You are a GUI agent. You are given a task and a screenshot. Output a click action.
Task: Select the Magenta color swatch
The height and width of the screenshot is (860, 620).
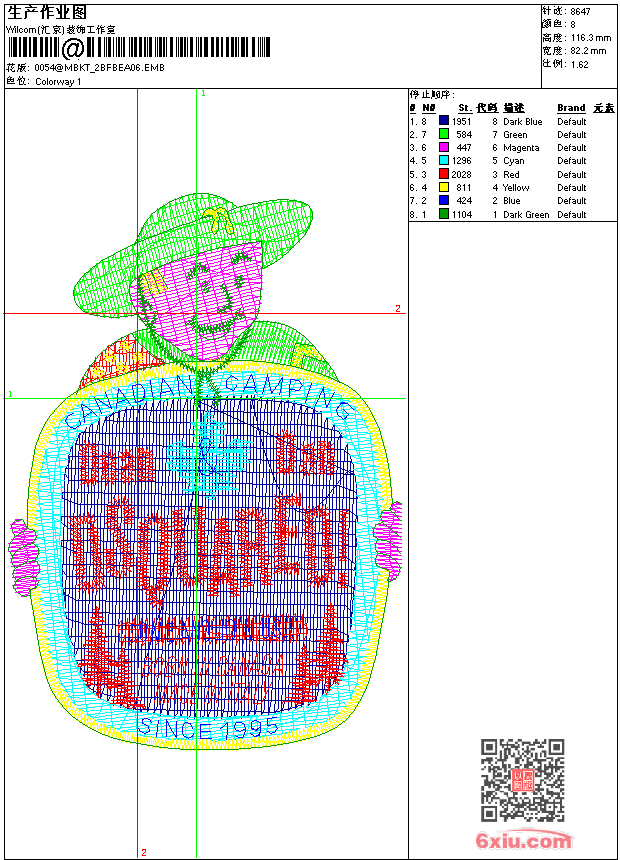pos(444,147)
